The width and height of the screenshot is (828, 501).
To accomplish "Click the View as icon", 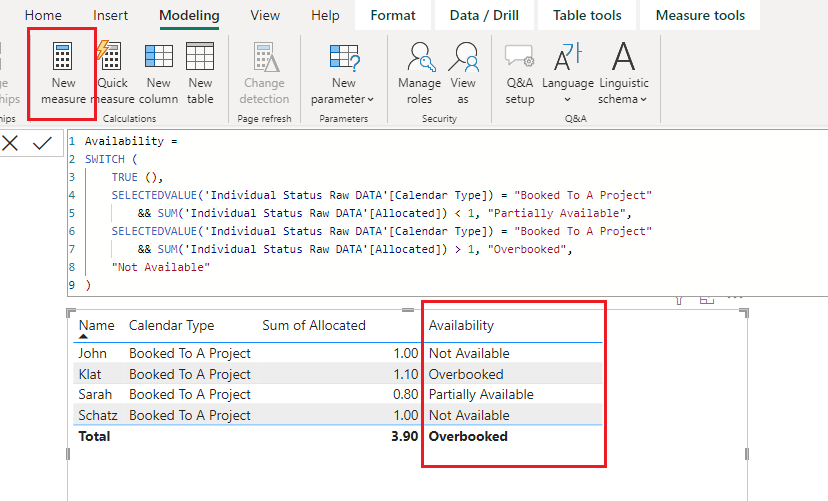I will [x=463, y=56].
